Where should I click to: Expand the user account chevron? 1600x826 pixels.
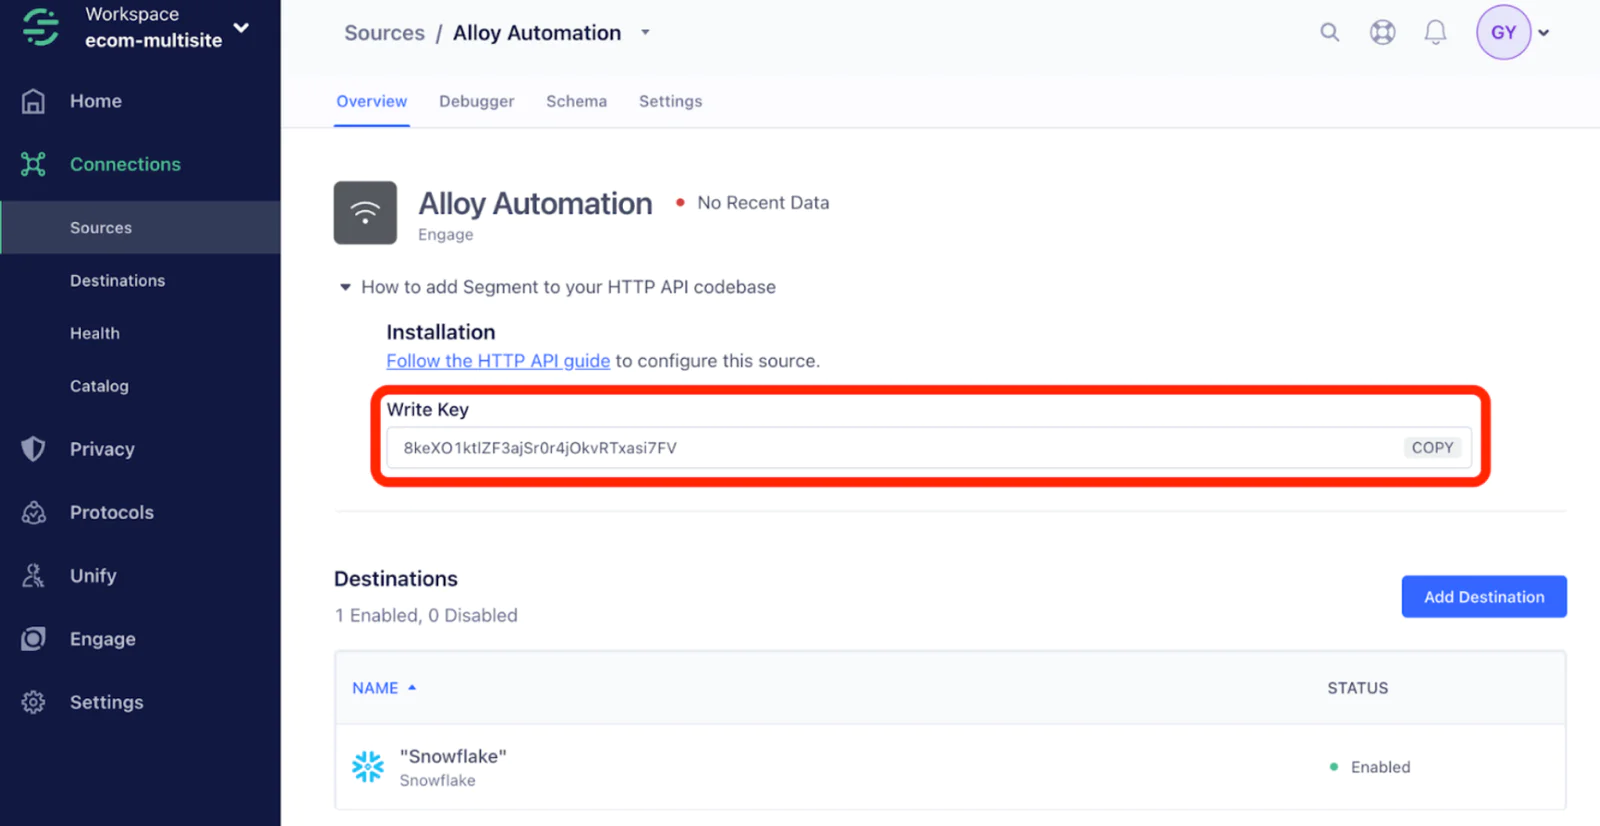coord(1544,33)
